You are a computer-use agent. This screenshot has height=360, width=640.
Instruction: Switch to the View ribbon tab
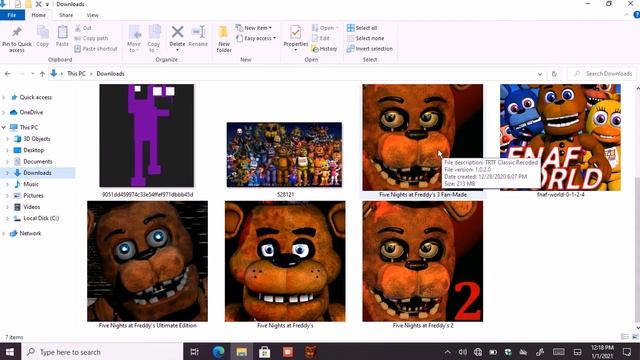coord(93,15)
